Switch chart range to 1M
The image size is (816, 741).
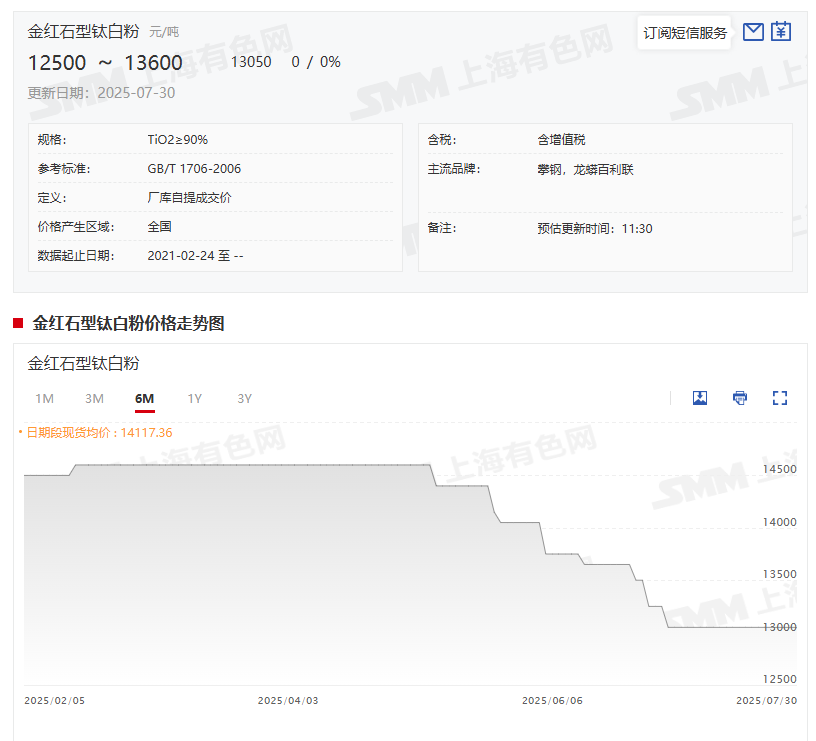click(44, 399)
